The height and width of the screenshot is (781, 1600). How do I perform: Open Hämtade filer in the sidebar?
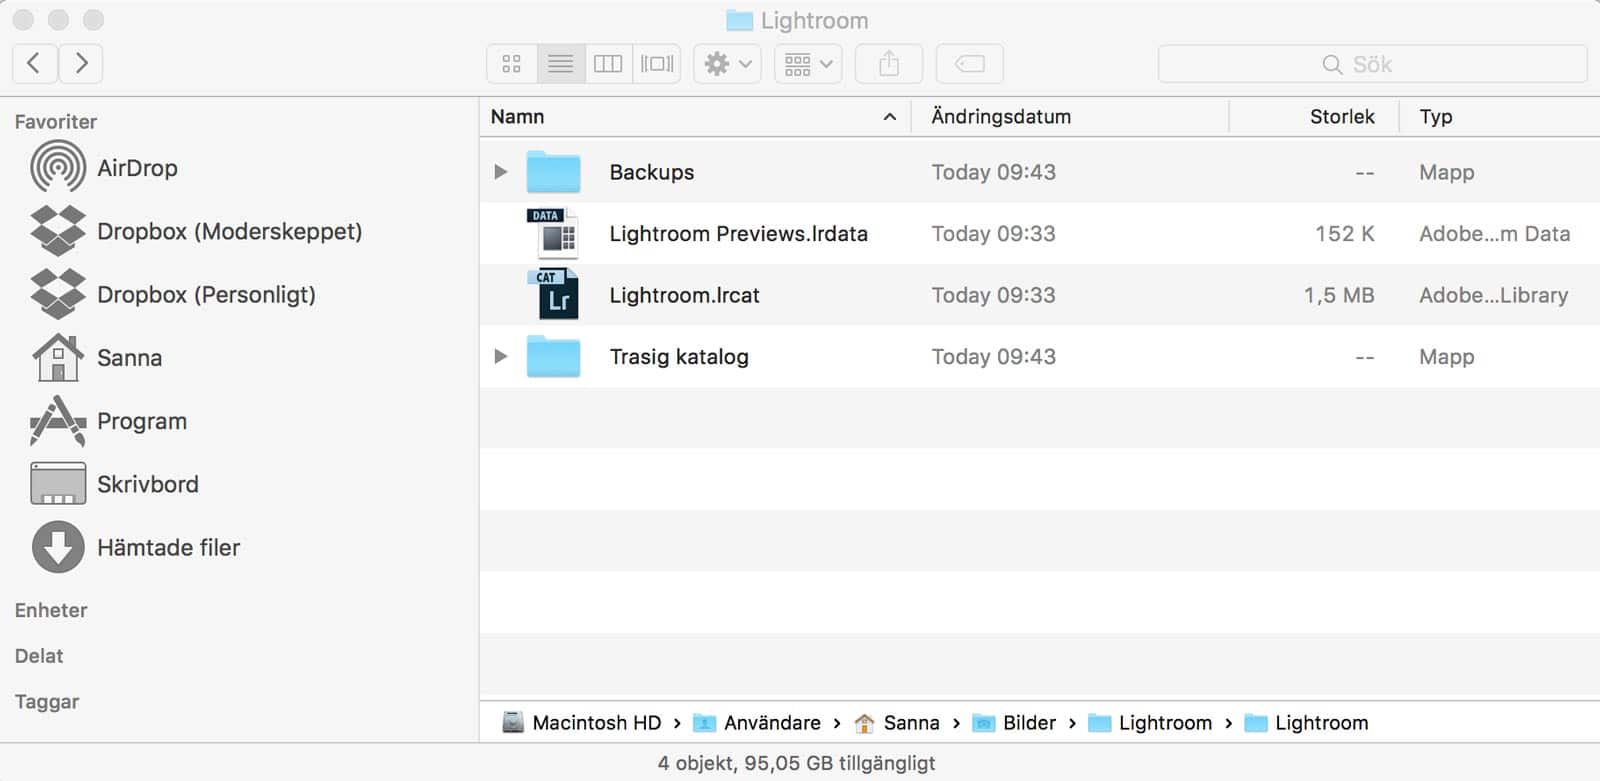click(135, 547)
